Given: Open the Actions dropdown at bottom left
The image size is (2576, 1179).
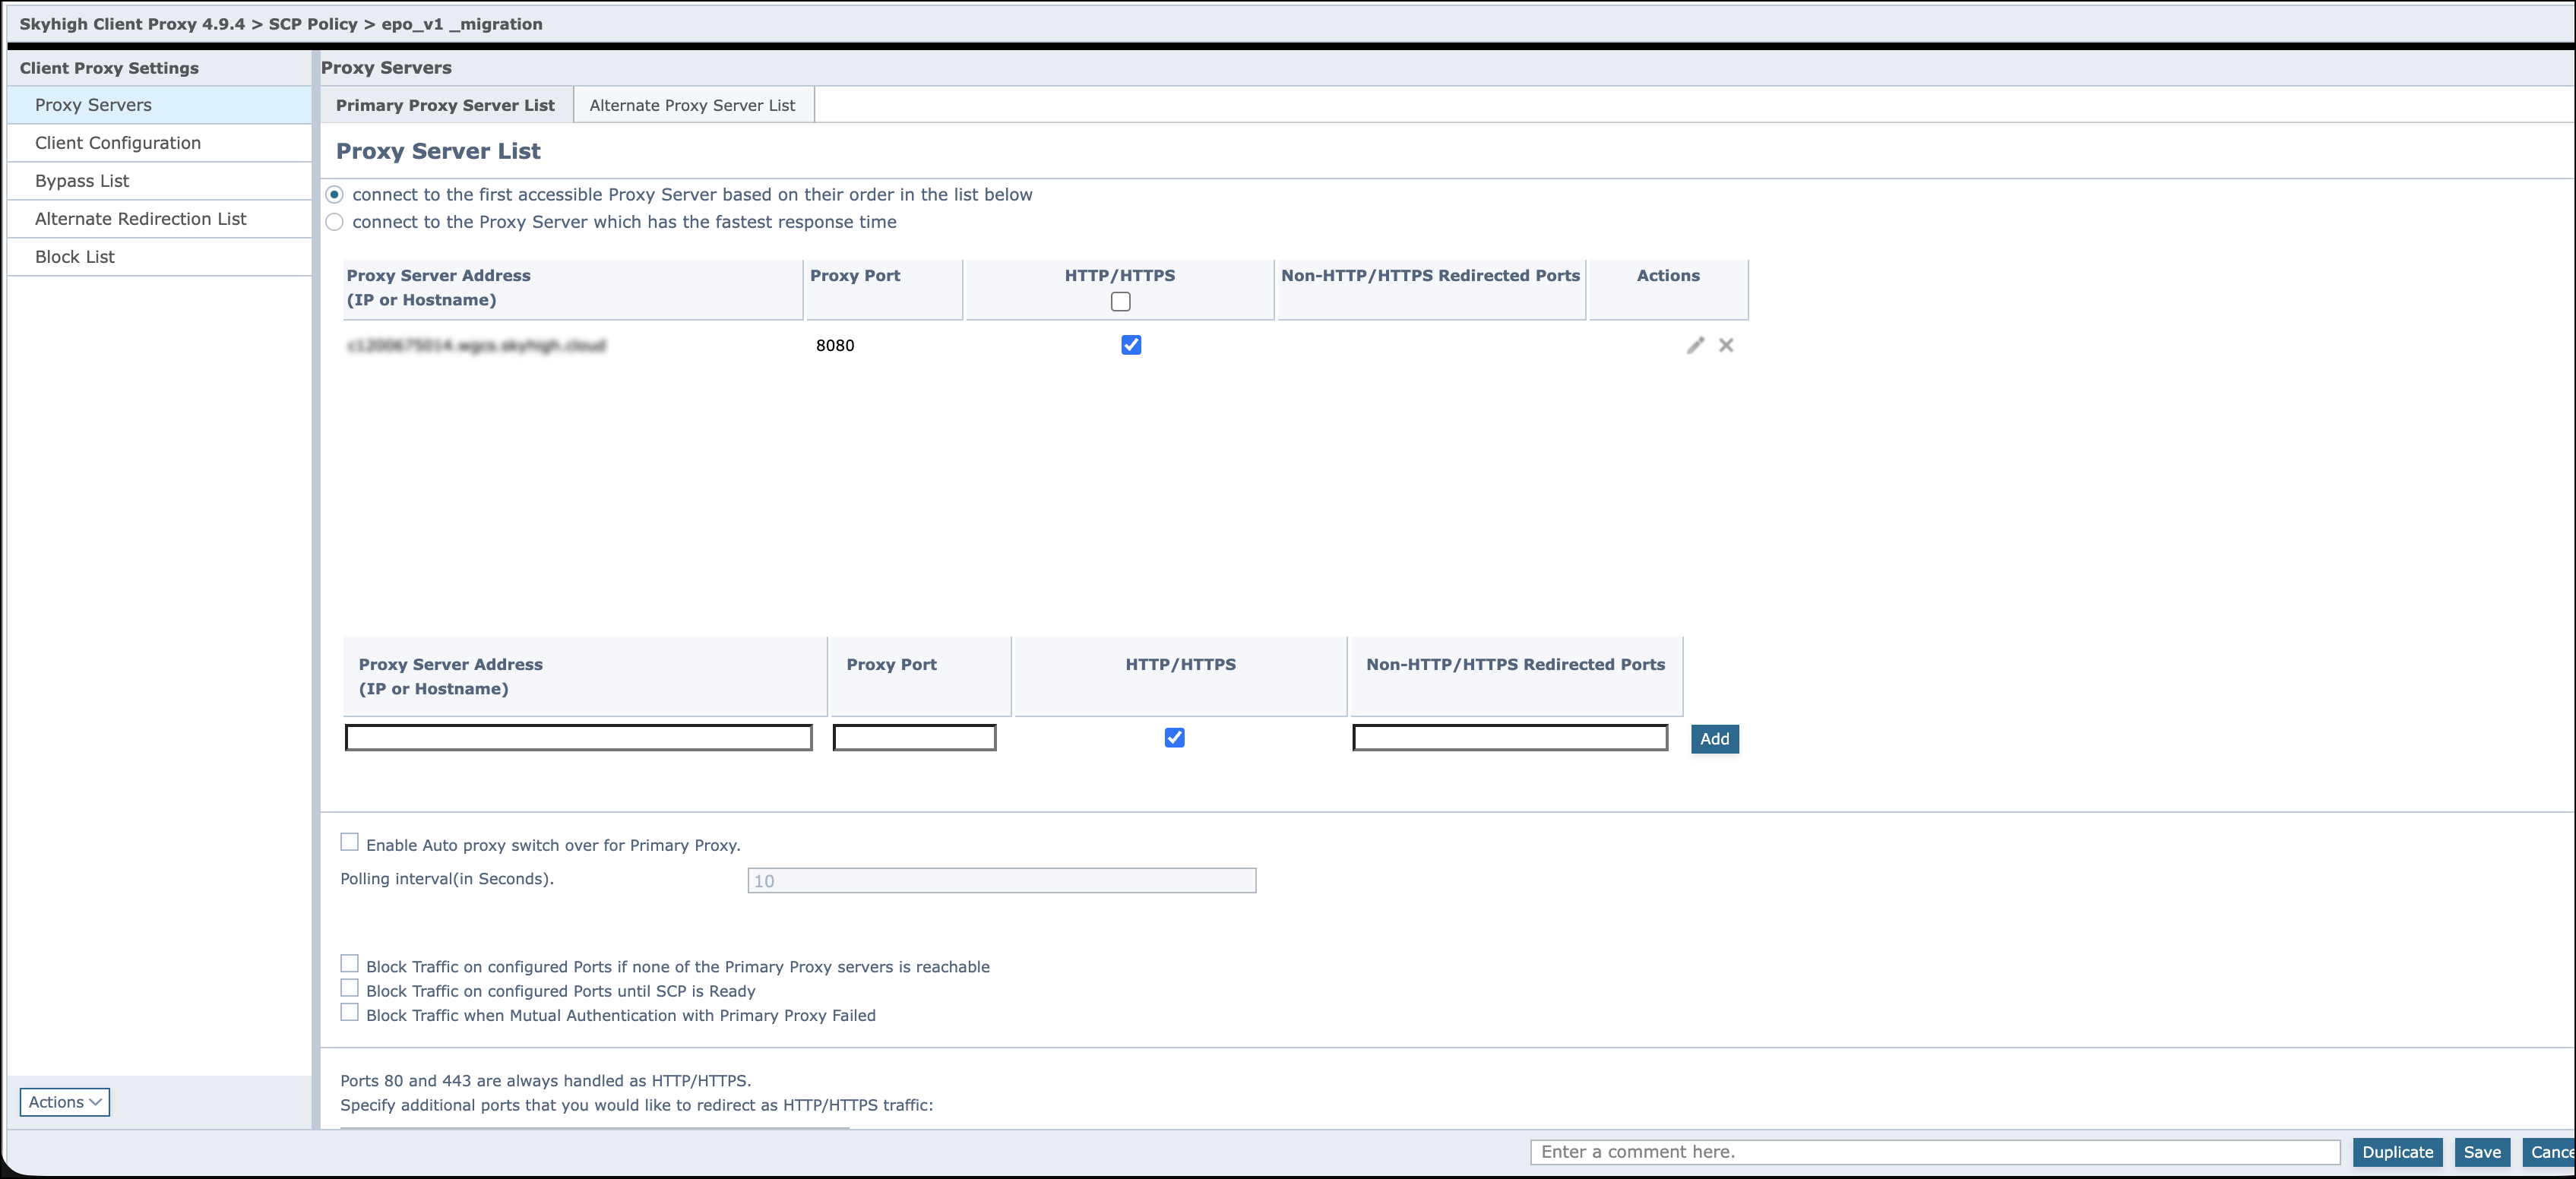Looking at the screenshot, I should coord(64,1102).
